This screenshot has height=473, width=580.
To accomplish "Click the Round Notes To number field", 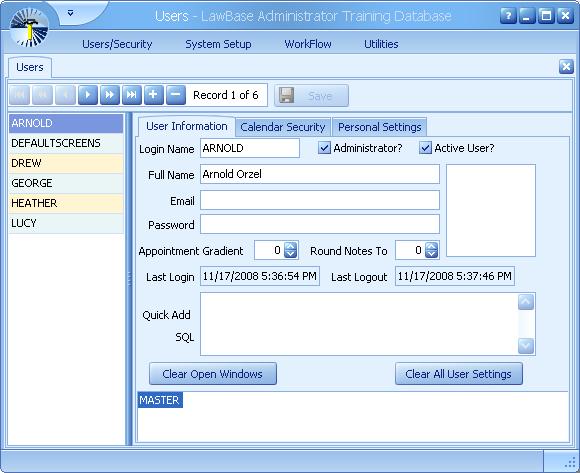I will click(410, 250).
